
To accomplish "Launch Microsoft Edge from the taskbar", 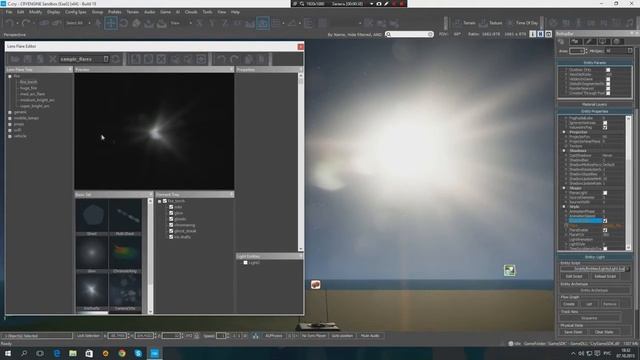I will tap(57, 353).
